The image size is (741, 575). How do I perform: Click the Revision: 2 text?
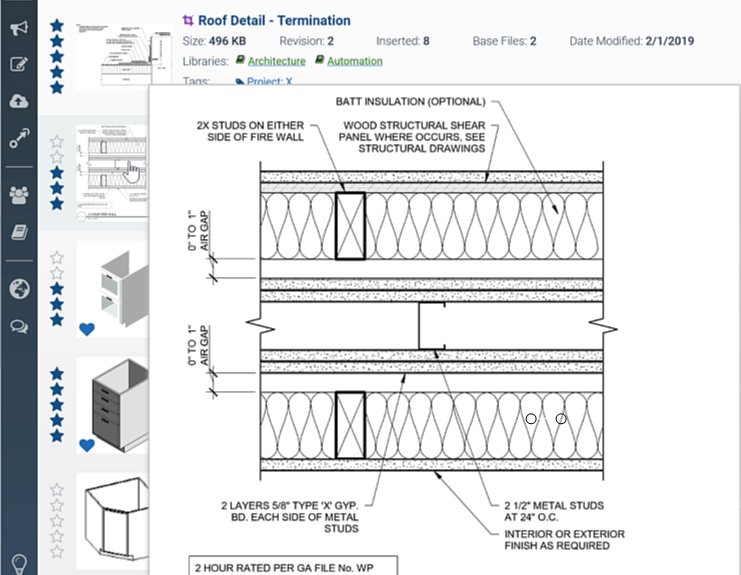[x=306, y=41]
